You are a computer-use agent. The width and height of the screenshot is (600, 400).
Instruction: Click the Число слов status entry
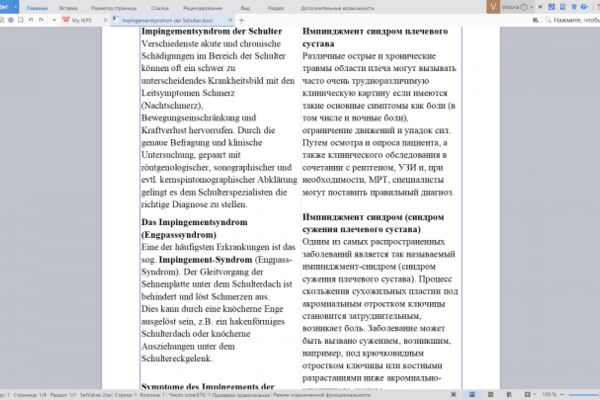click(186, 395)
